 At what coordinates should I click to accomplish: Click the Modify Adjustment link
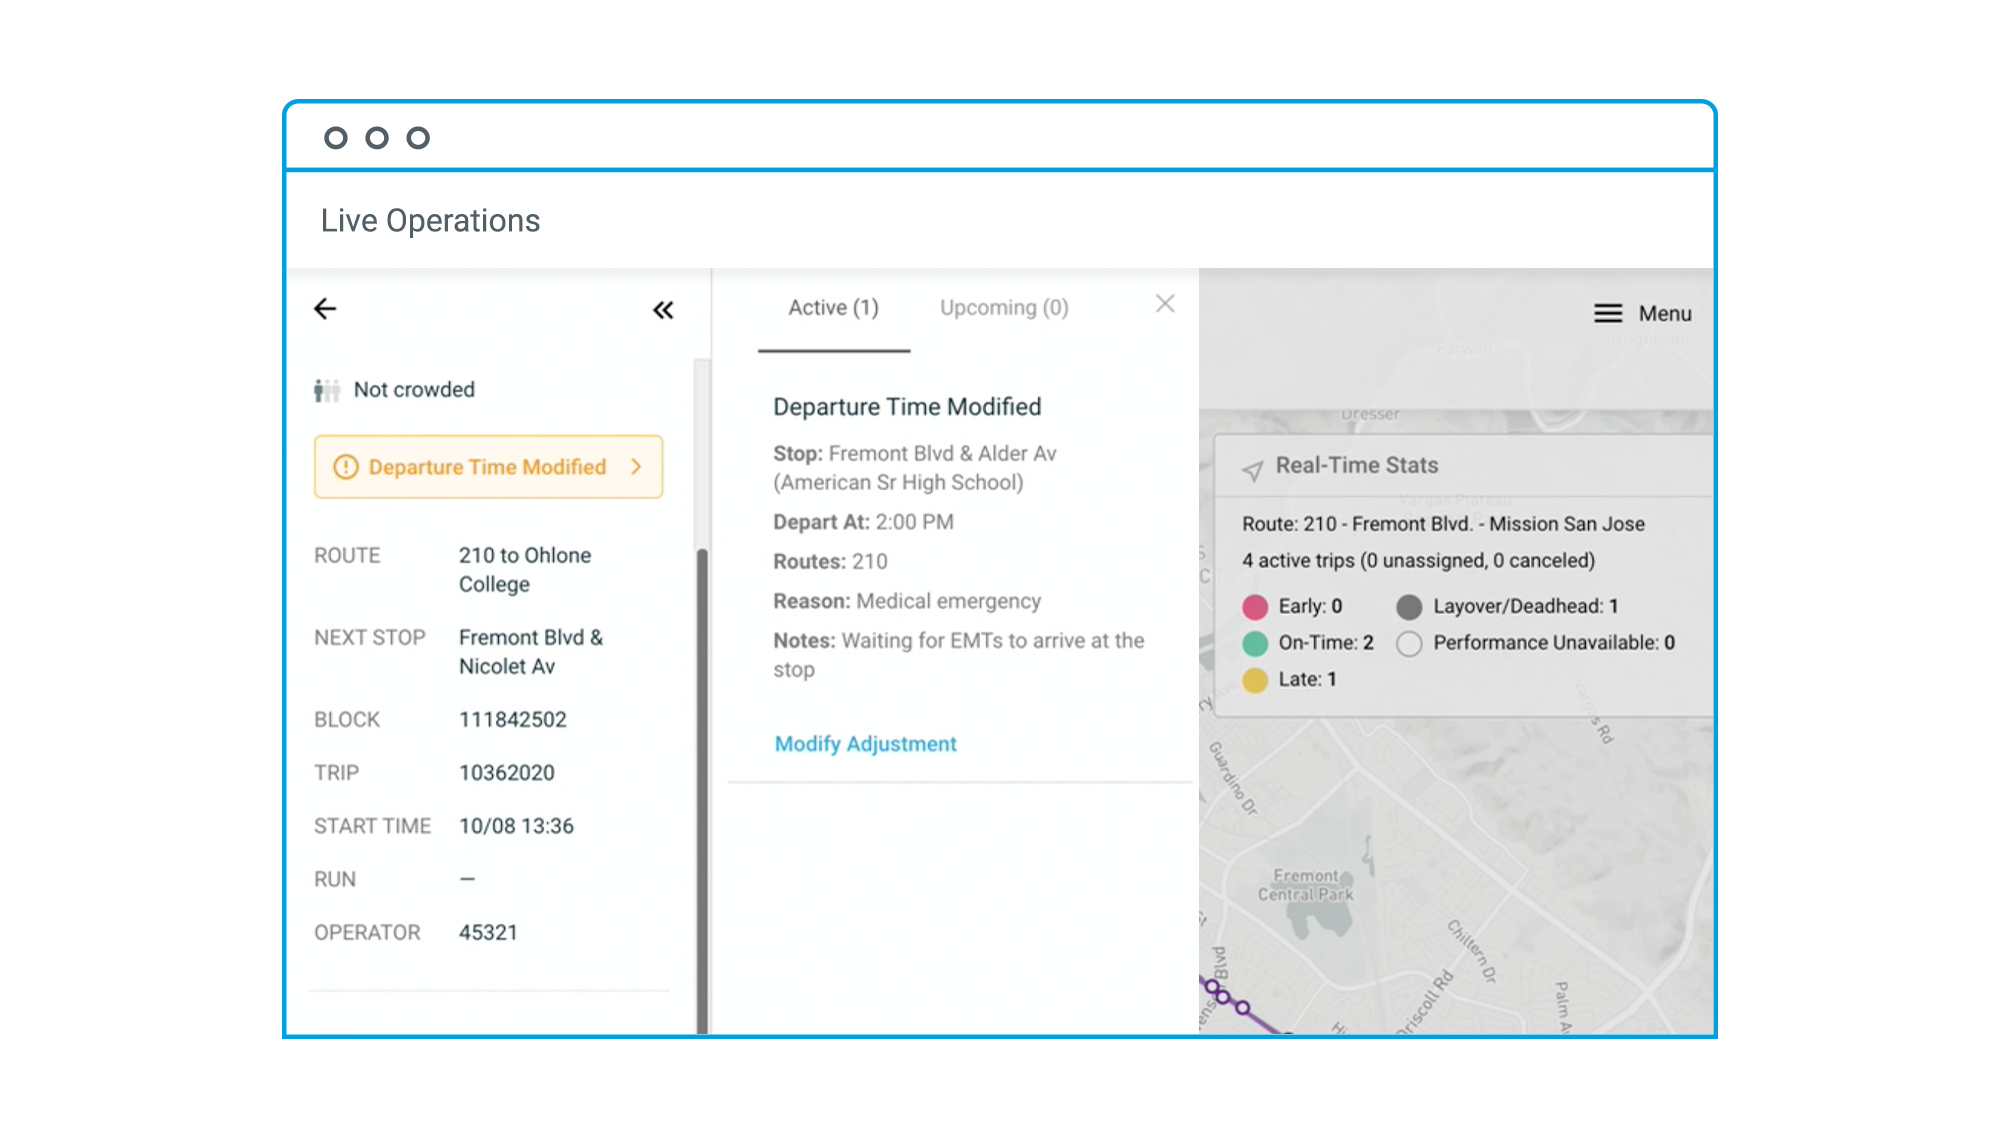865,744
